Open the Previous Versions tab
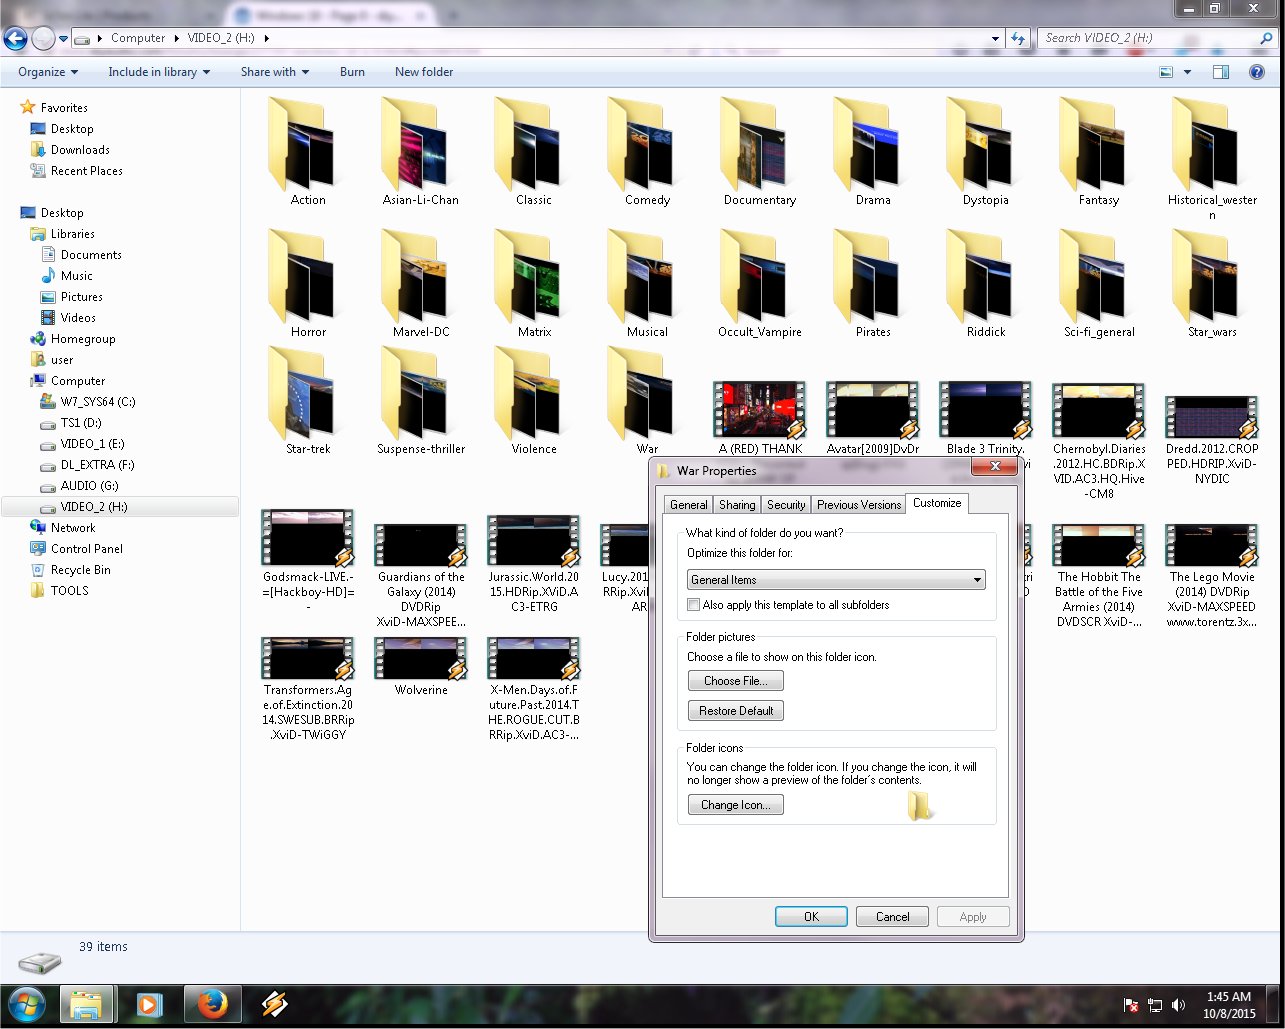 coord(858,505)
